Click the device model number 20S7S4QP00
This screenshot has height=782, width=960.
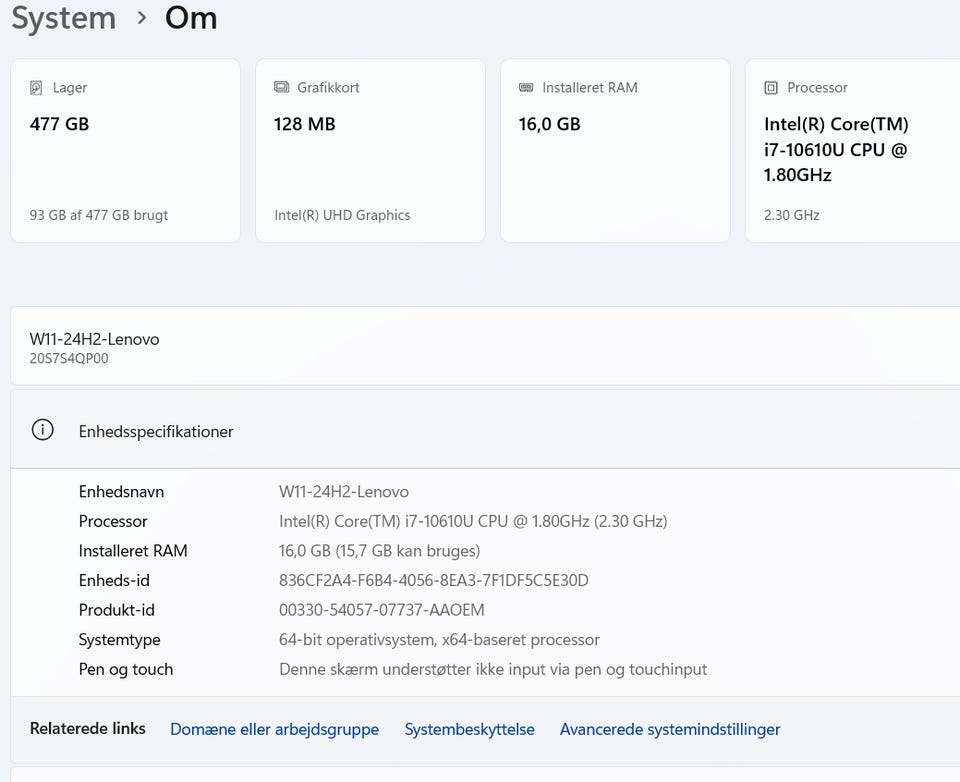[69, 359]
